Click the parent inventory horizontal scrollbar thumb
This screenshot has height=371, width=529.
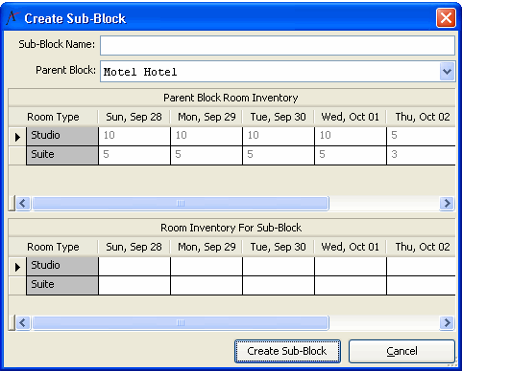pos(180,203)
